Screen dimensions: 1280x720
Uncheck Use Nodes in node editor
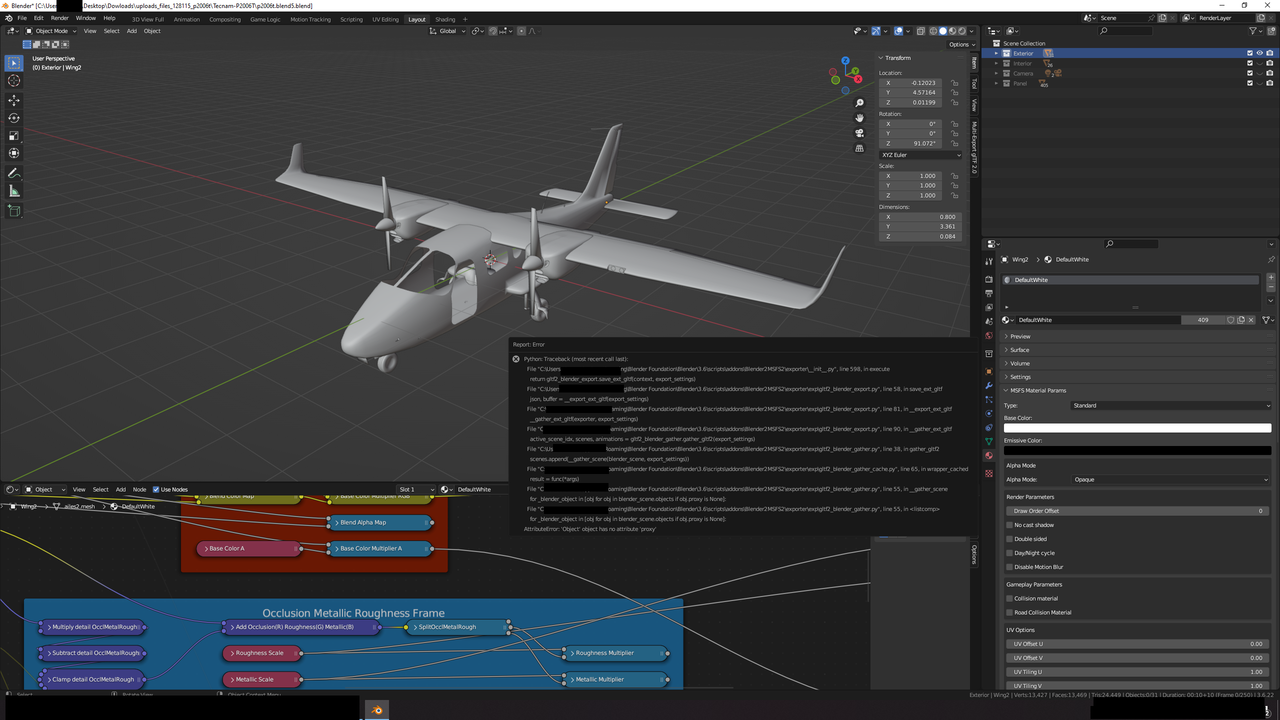coord(156,490)
